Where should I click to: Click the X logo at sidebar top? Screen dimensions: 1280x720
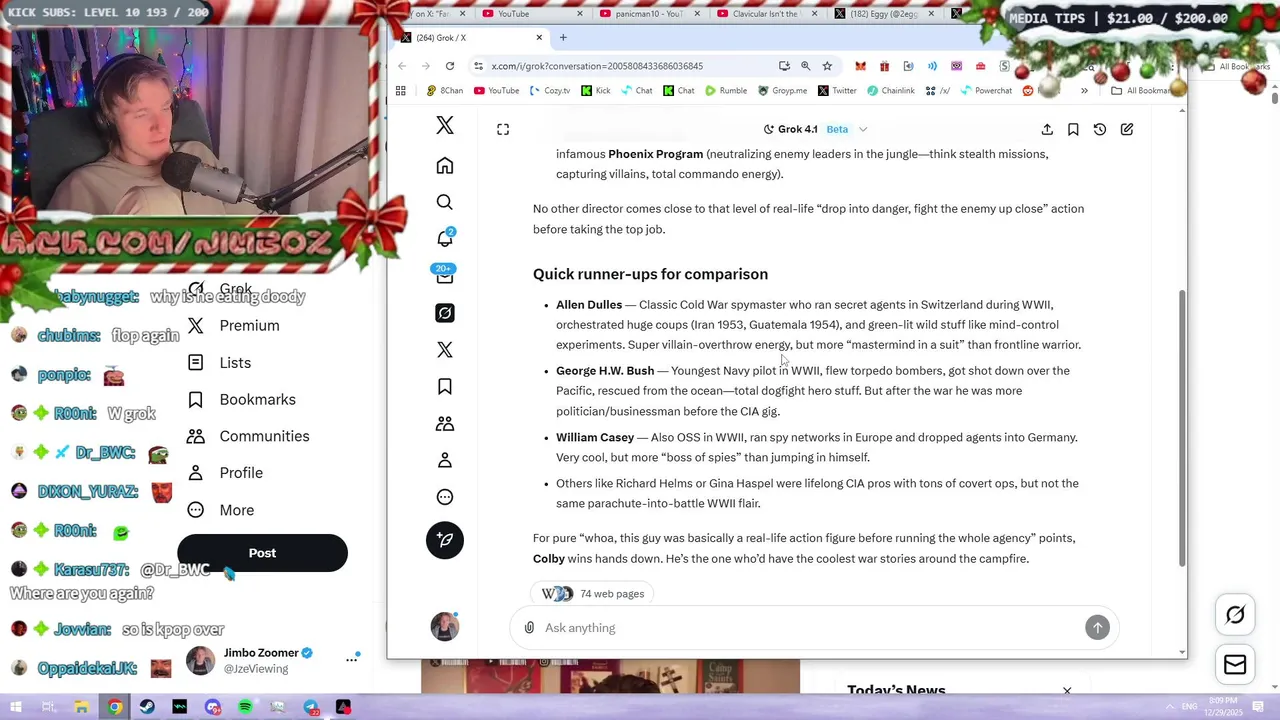click(x=445, y=125)
